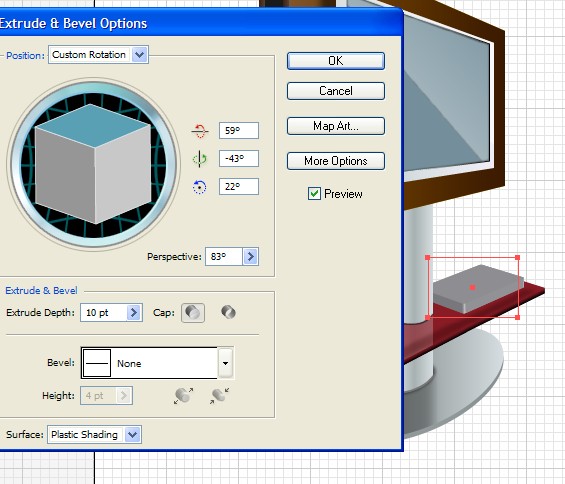Click the X rotation 59° field

point(239,130)
